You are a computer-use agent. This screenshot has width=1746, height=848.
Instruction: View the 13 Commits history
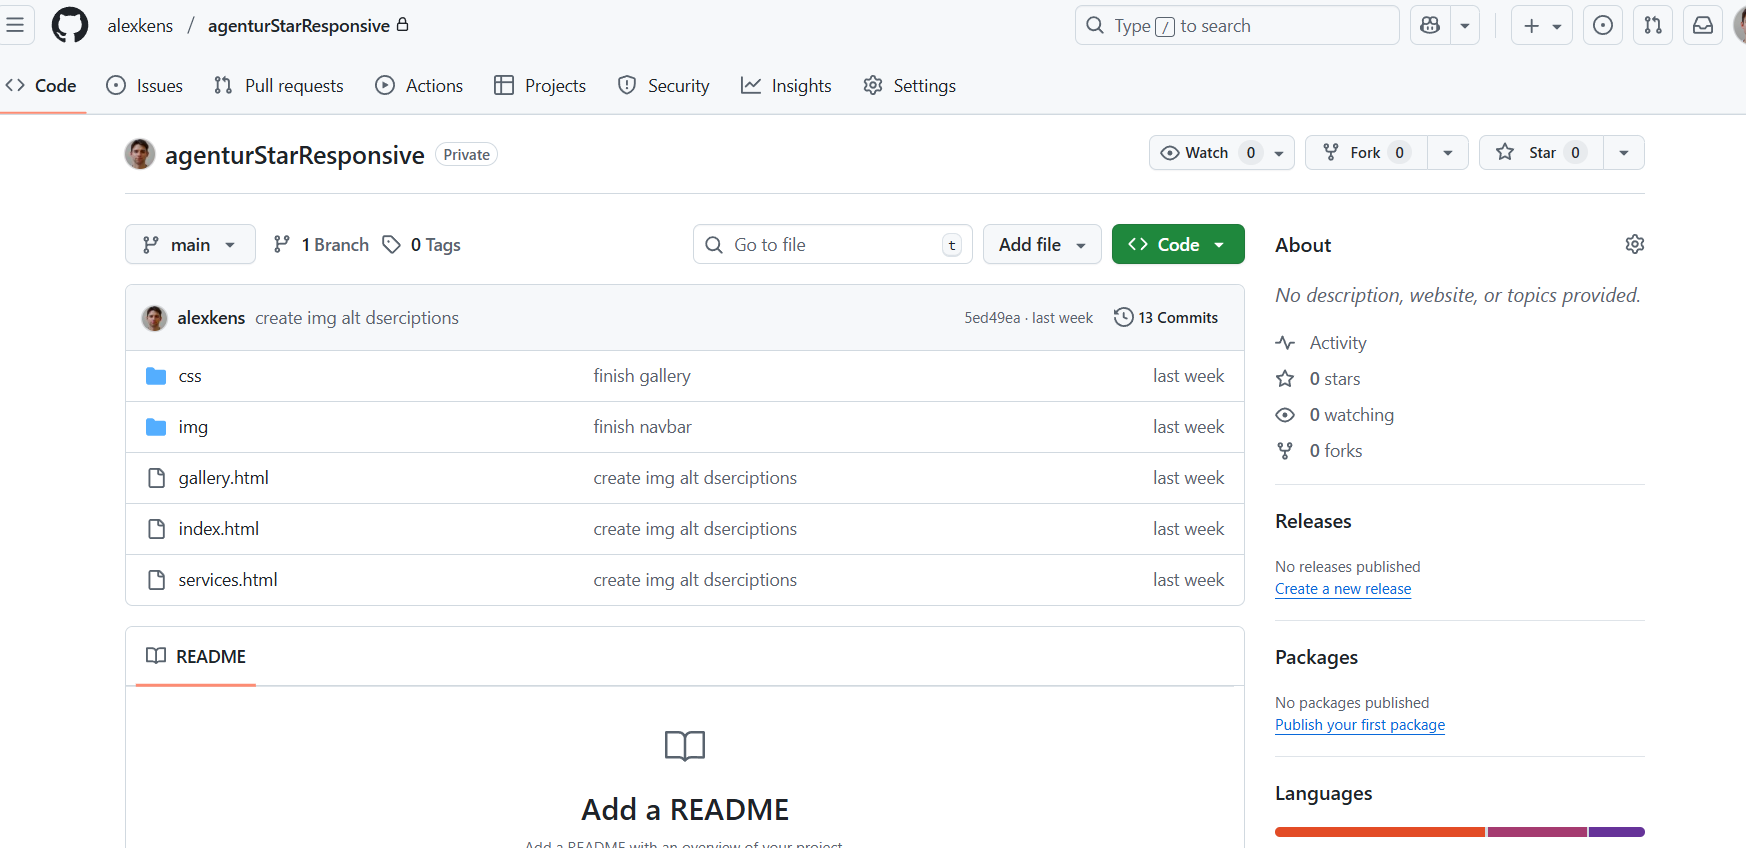click(x=1166, y=317)
